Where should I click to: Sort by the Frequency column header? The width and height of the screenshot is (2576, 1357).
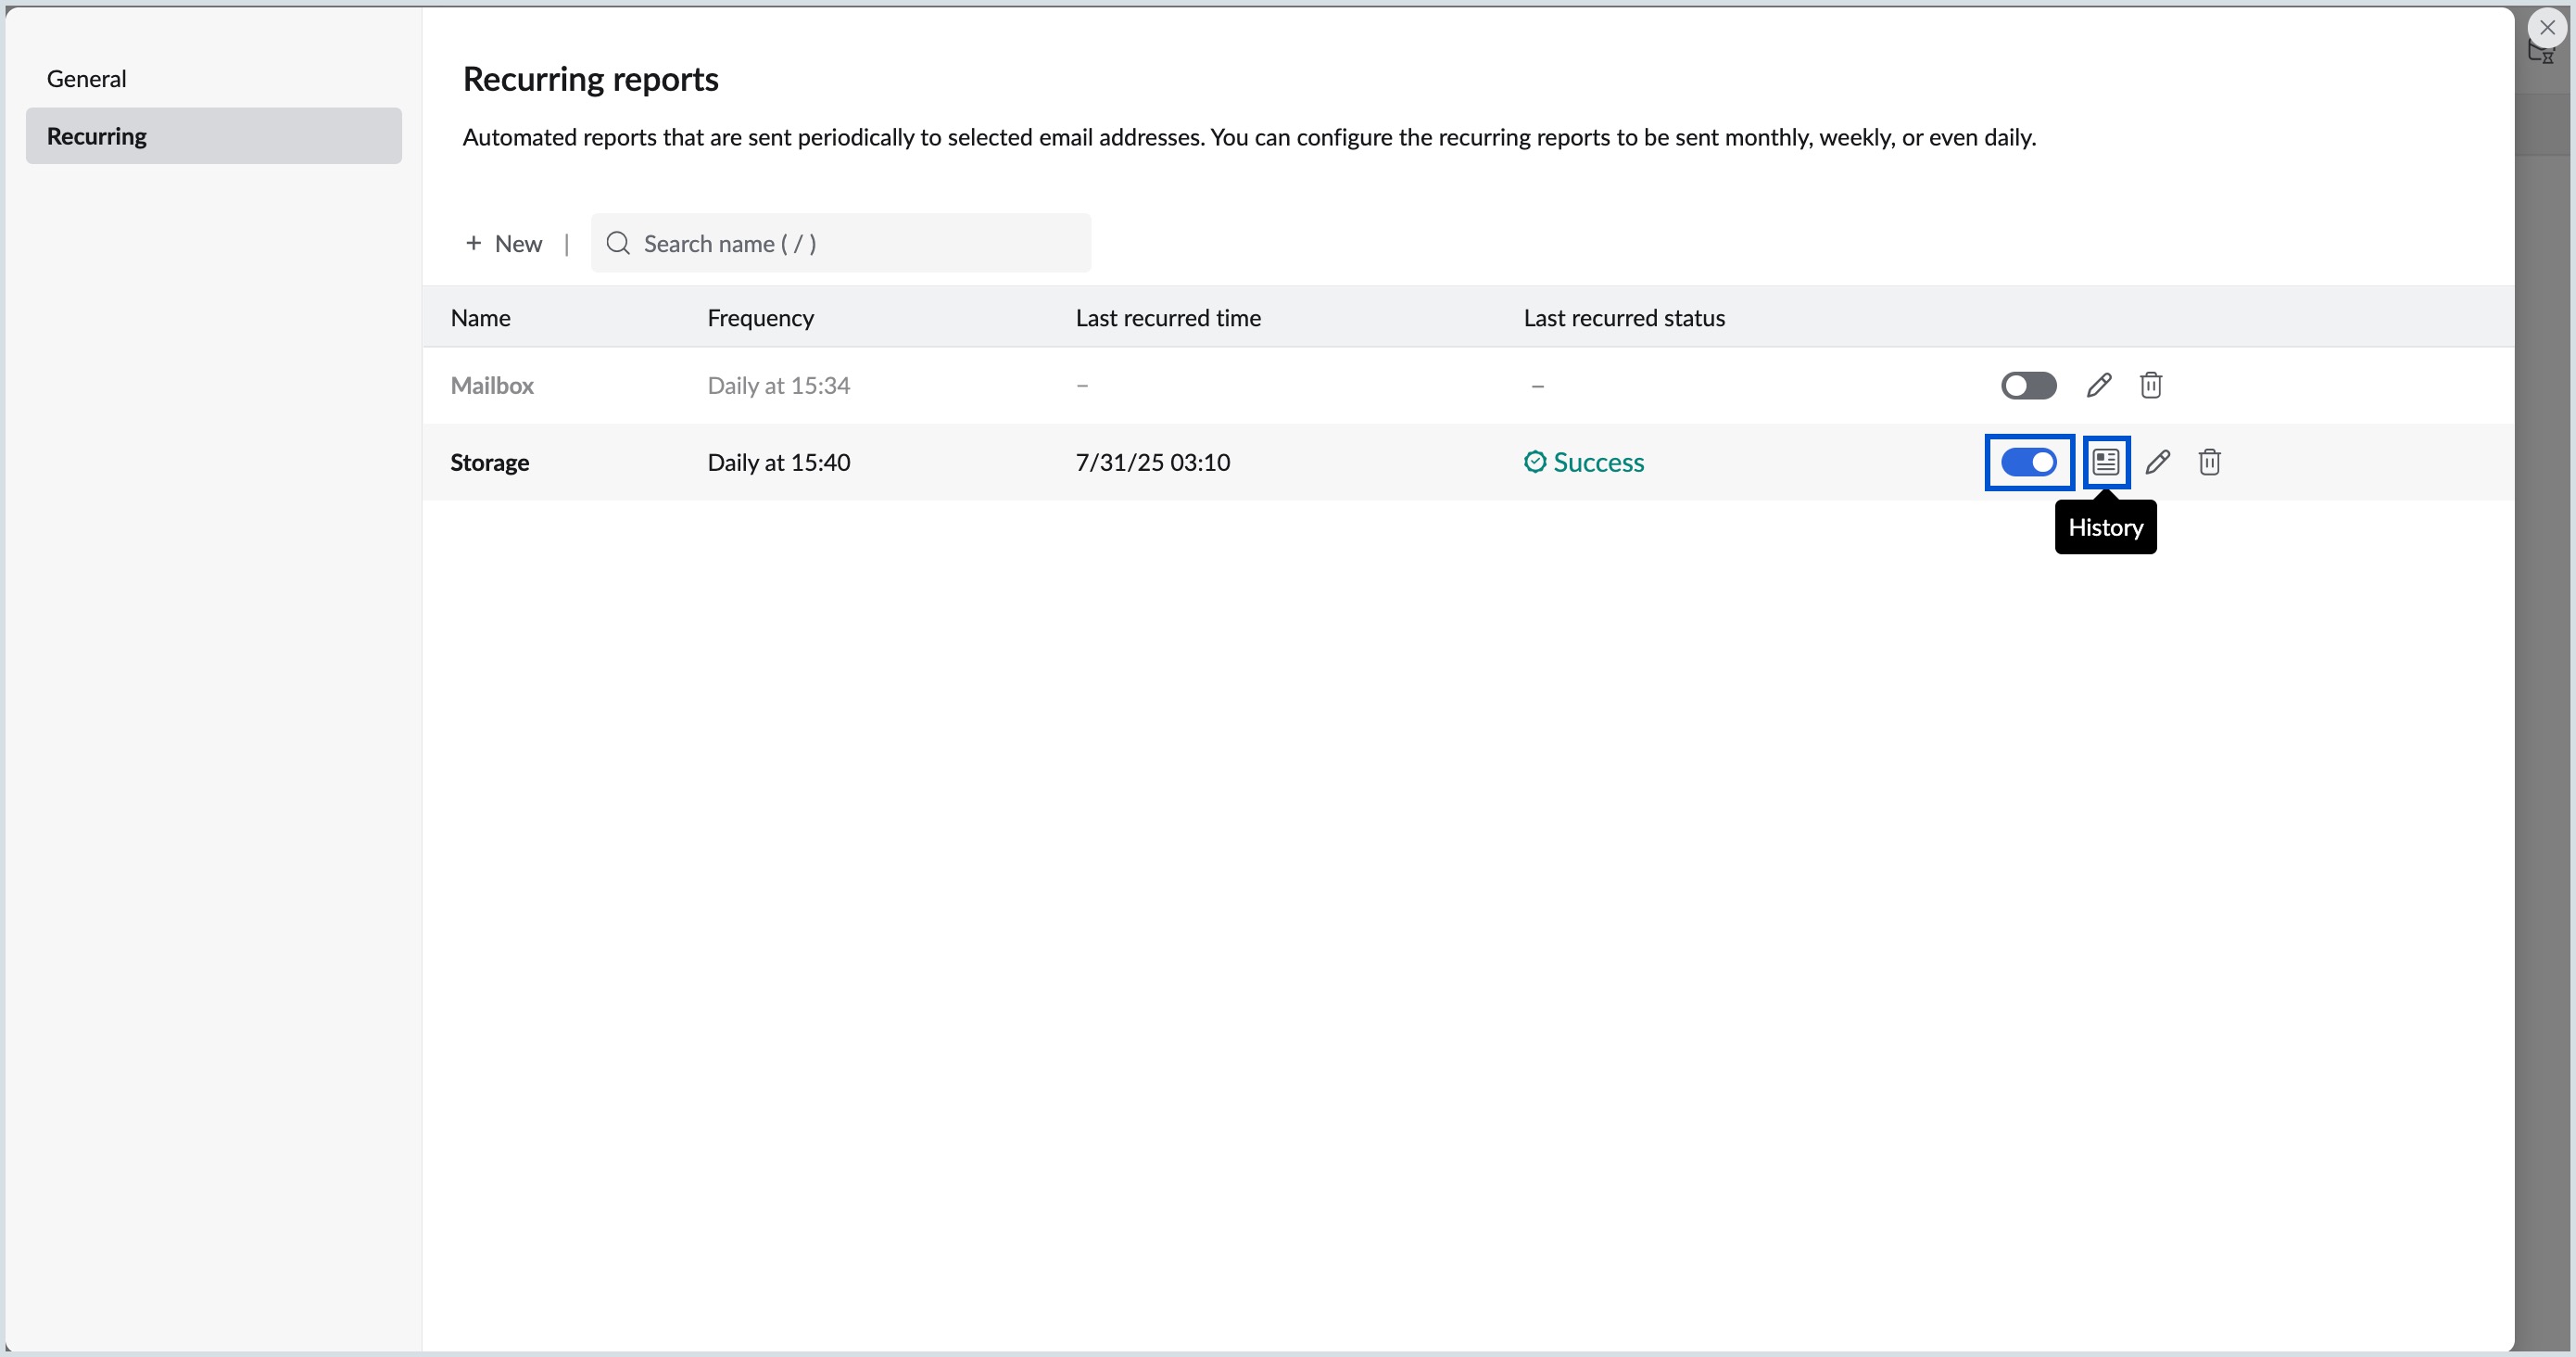[x=760, y=317]
